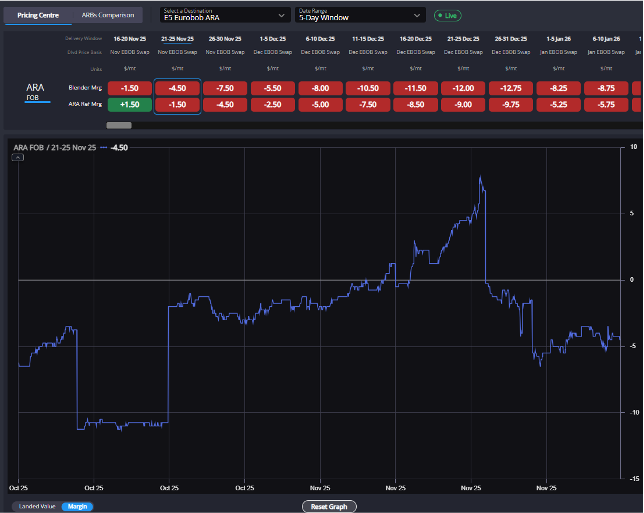The height and width of the screenshot is (513, 644).
Task: Click ARA Ref Mrg cell showing -2.50
Action: (x=273, y=105)
